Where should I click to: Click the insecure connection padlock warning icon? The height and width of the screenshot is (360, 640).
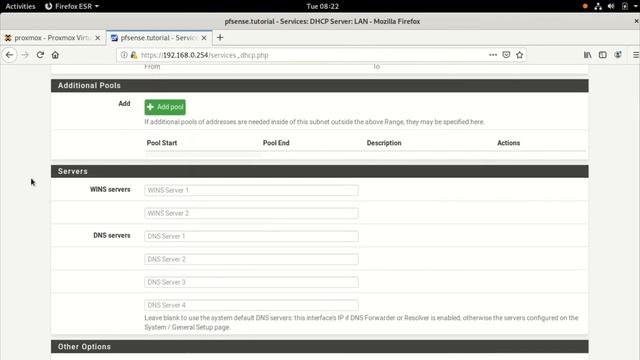[134, 55]
